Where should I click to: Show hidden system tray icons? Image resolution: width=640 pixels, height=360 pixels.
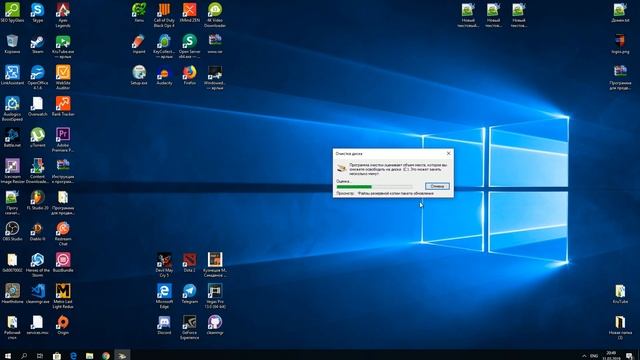tap(584, 356)
